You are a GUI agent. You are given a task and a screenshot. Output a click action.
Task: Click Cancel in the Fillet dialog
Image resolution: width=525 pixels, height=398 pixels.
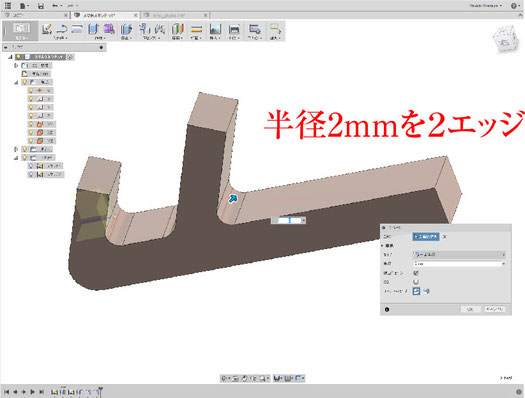coord(495,309)
